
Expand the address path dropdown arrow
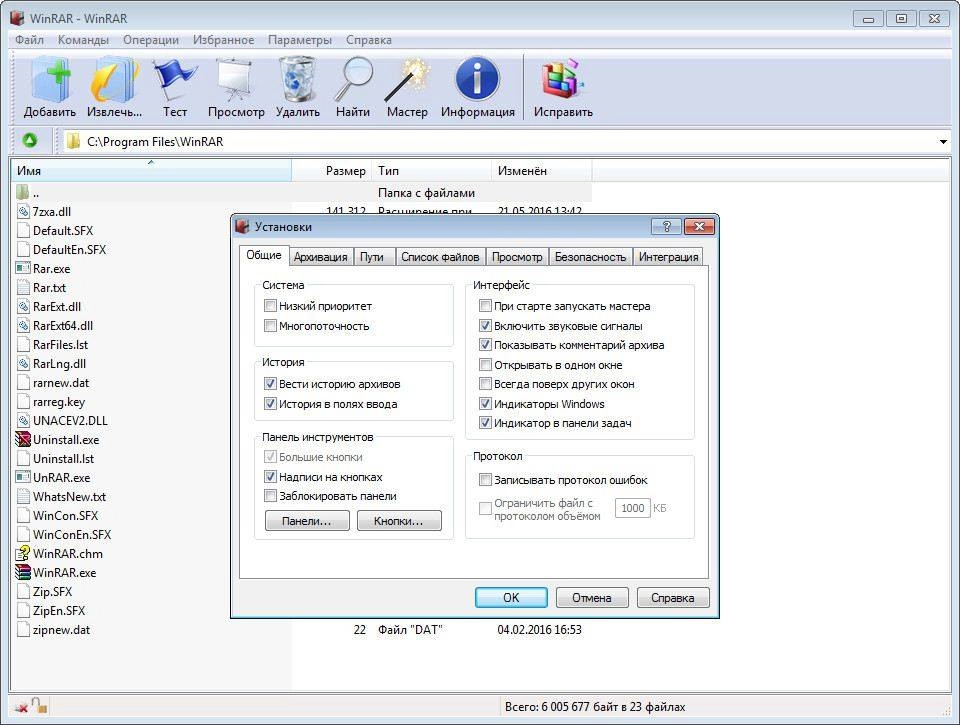[x=943, y=141]
